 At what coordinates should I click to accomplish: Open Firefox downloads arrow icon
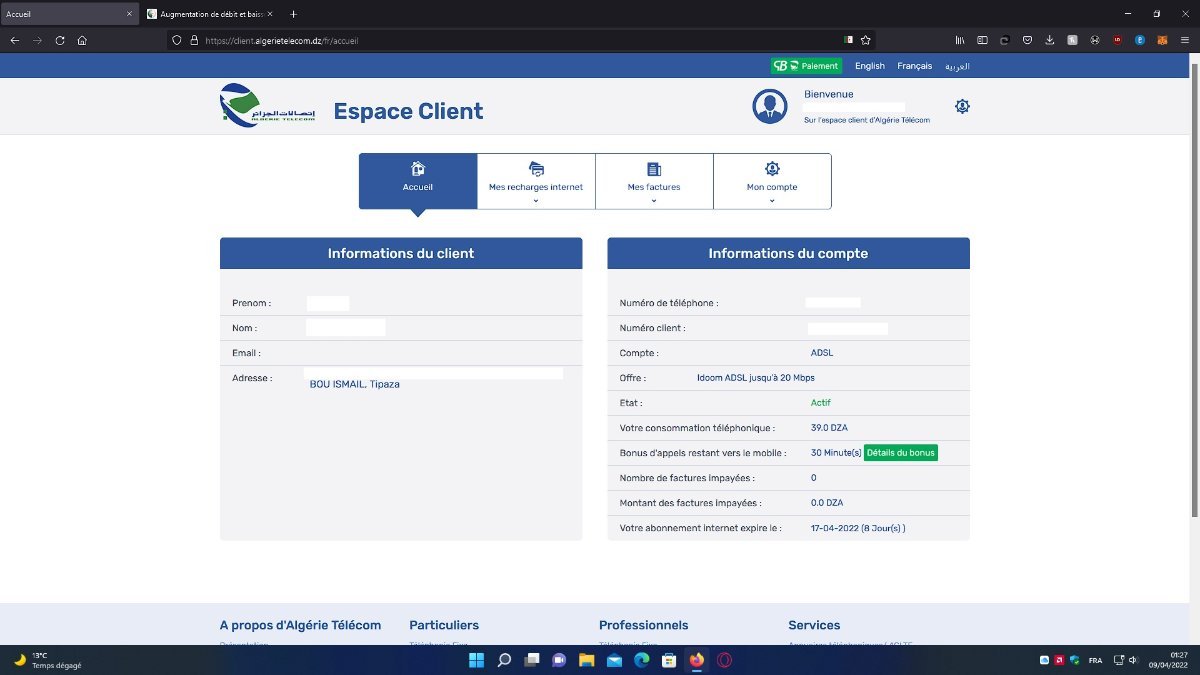[1050, 40]
